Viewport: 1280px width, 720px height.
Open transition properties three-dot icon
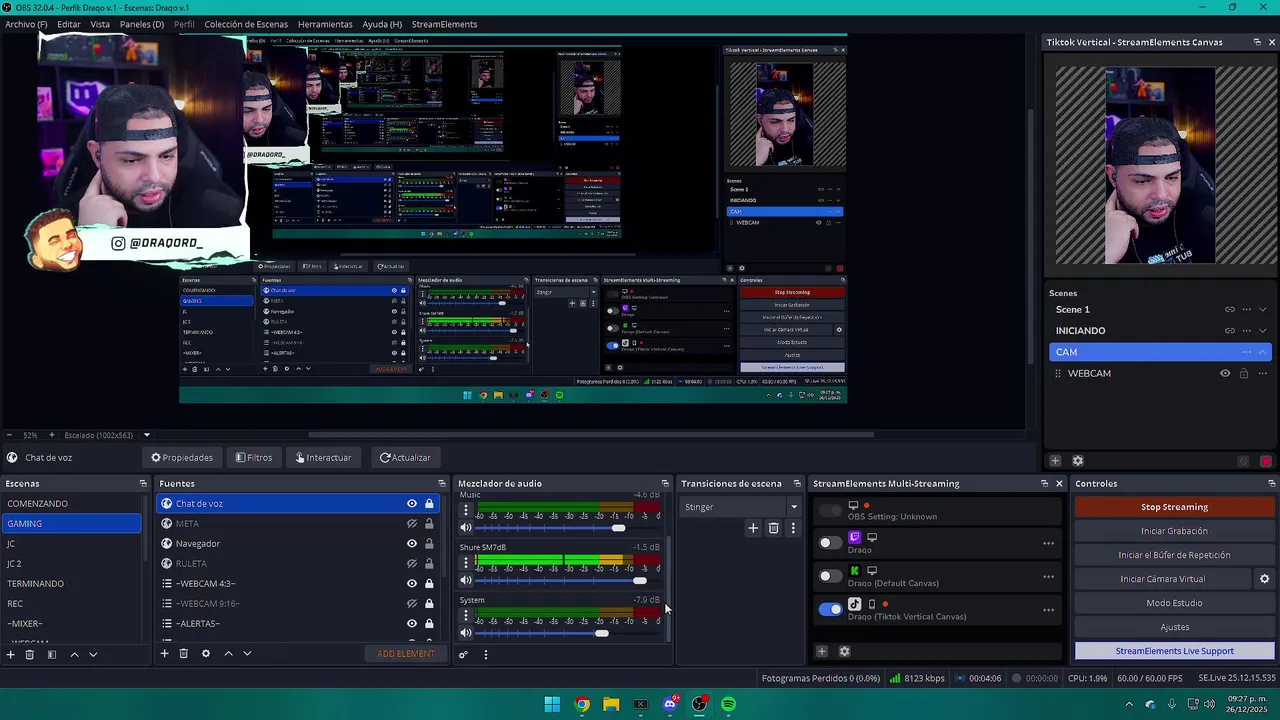coord(793,528)
